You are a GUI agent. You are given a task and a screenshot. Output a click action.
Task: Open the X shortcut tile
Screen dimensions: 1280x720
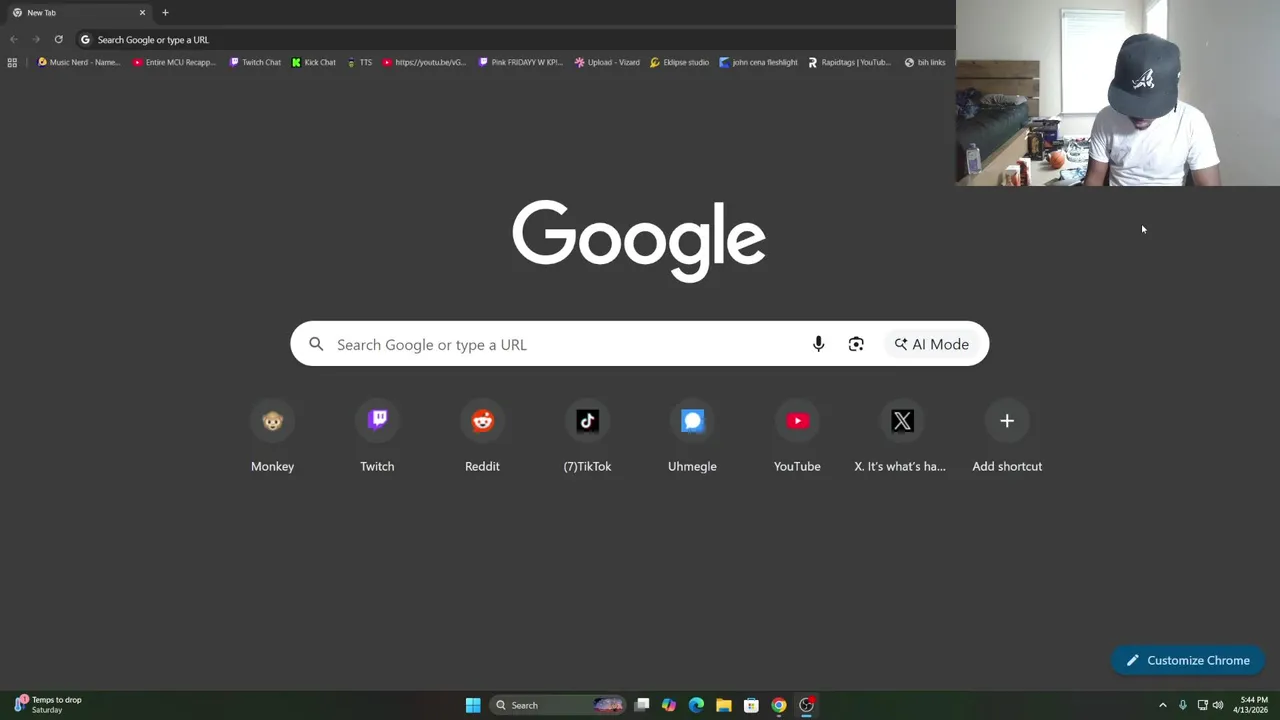tap(902, 438)
